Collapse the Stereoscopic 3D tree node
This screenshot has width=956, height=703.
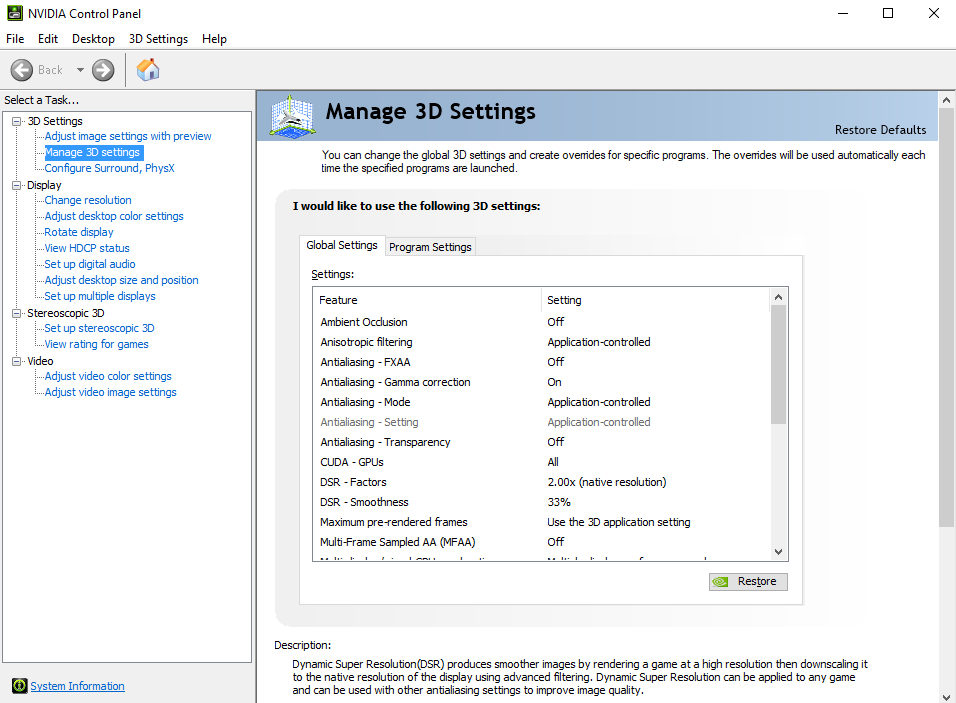click(x=17, y=313)
